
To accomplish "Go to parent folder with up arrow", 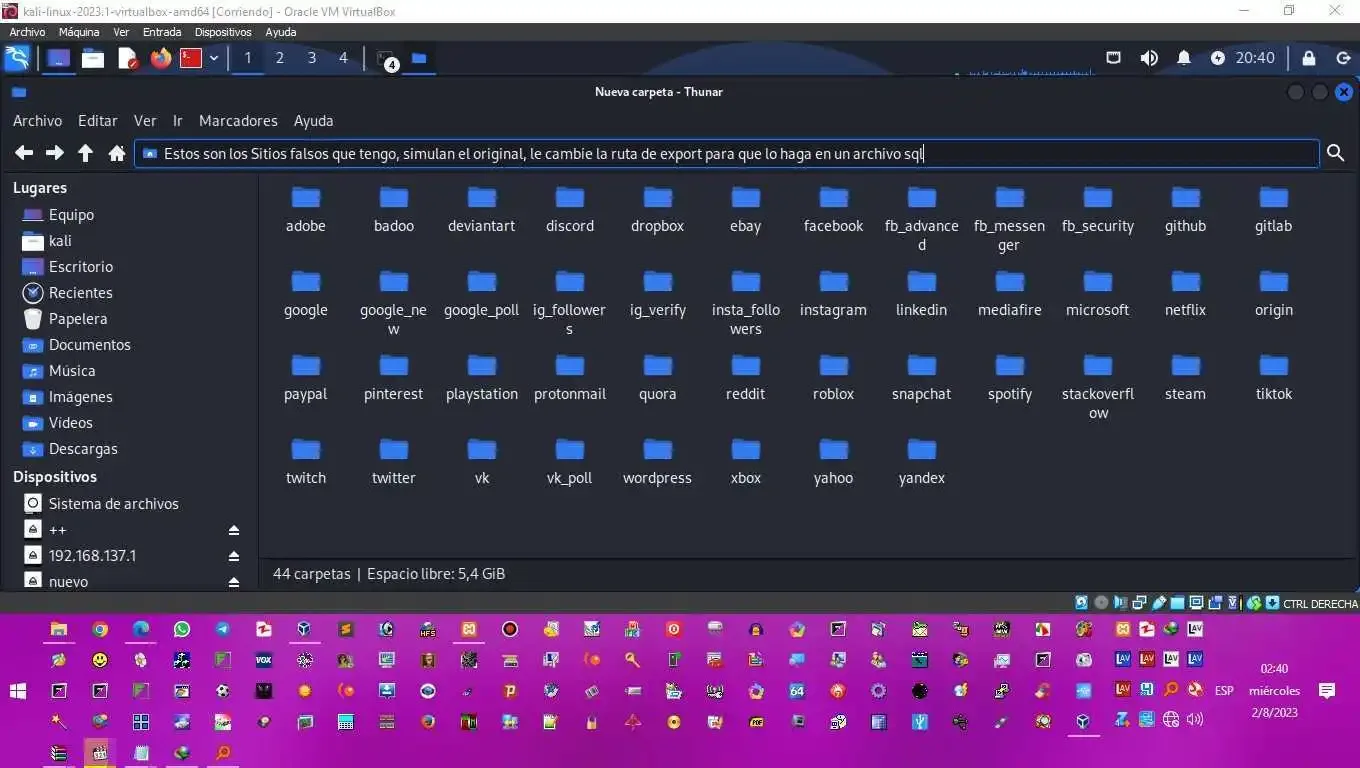I will tap(86, 153).
